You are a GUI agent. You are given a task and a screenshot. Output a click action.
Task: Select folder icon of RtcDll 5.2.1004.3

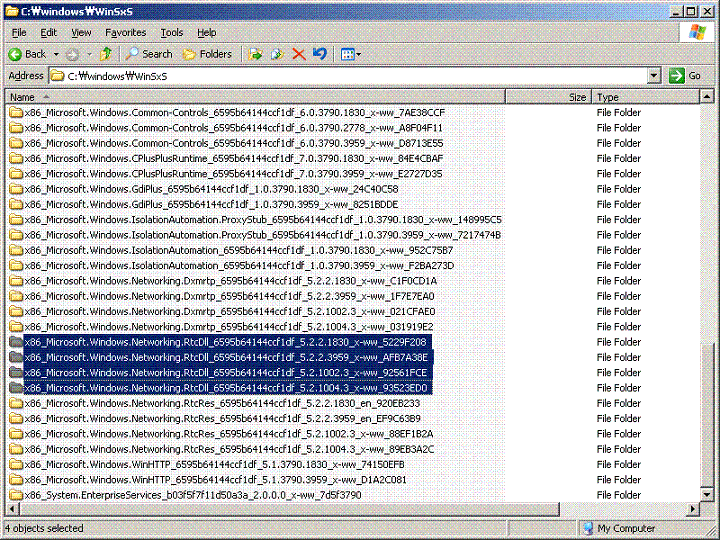pyautogui.click(x=16, y=388)
